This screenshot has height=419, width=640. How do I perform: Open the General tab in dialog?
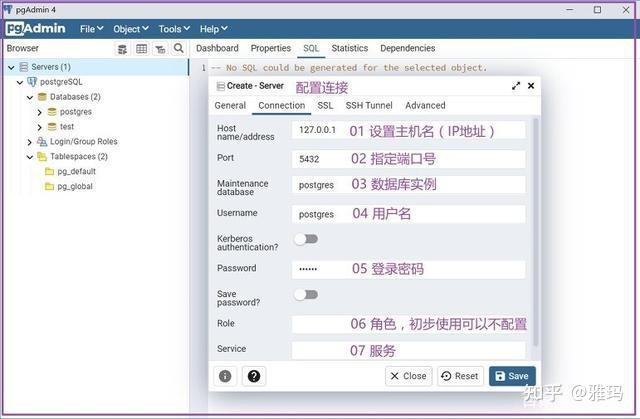(x=230, y=105)
